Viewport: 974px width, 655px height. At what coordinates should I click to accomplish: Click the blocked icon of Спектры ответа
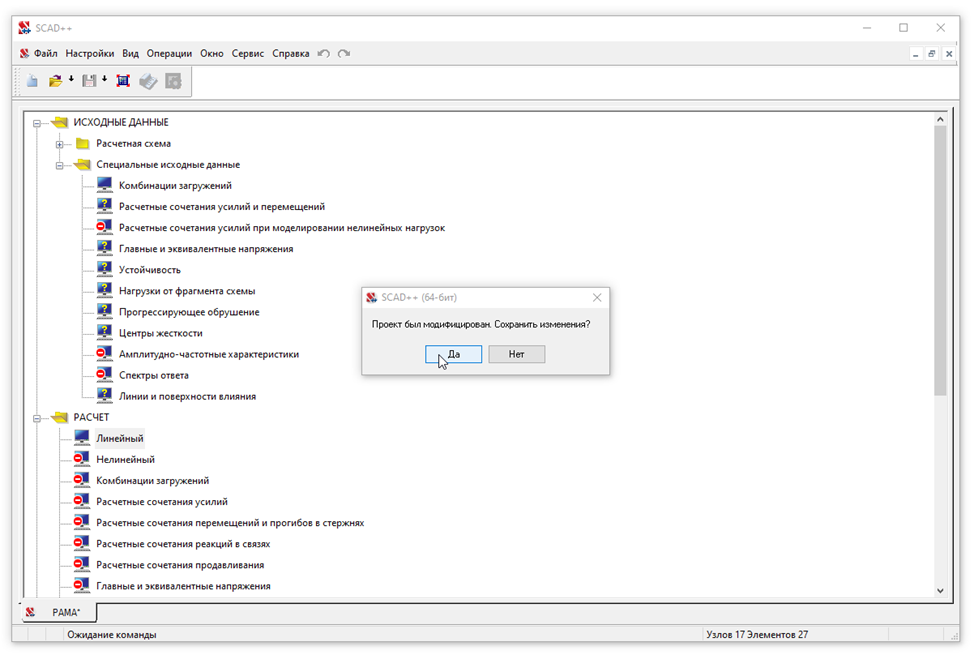click(x=104, y=375)
